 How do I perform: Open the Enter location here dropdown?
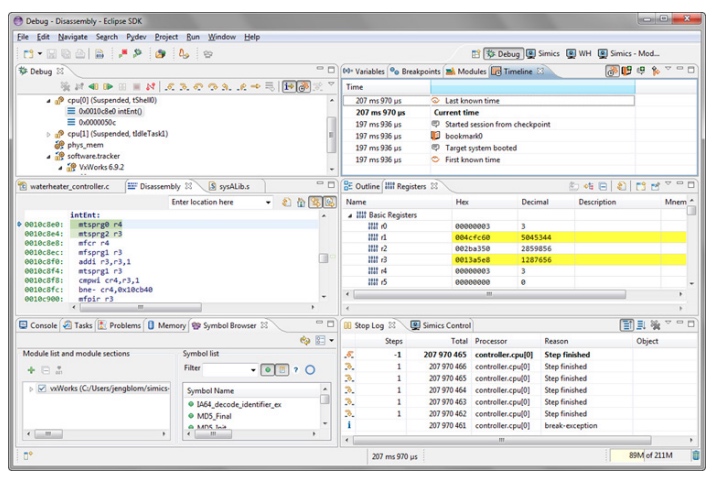[x=268, y=202]
